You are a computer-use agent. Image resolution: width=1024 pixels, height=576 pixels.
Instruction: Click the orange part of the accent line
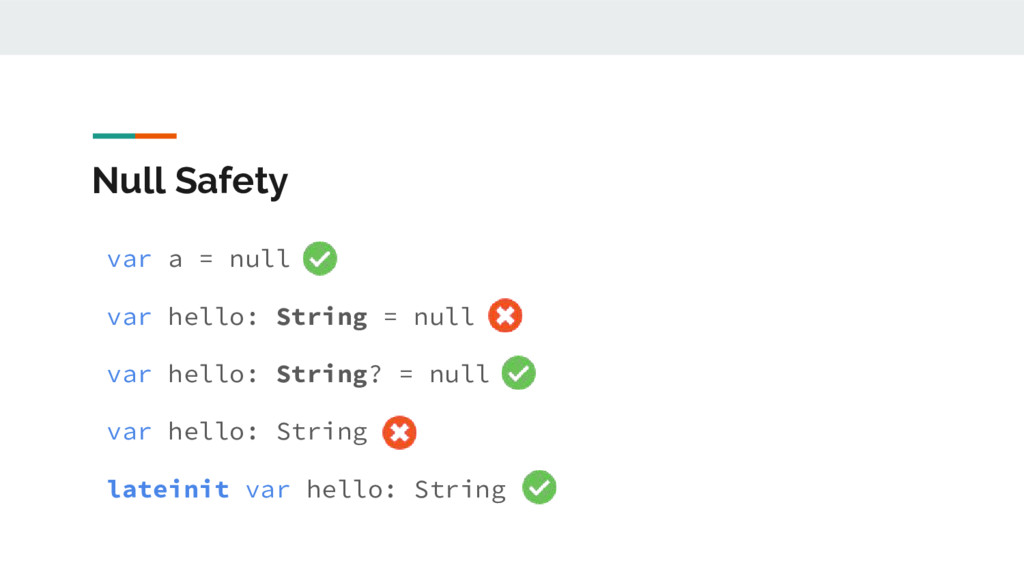click(x=156, y=136)
